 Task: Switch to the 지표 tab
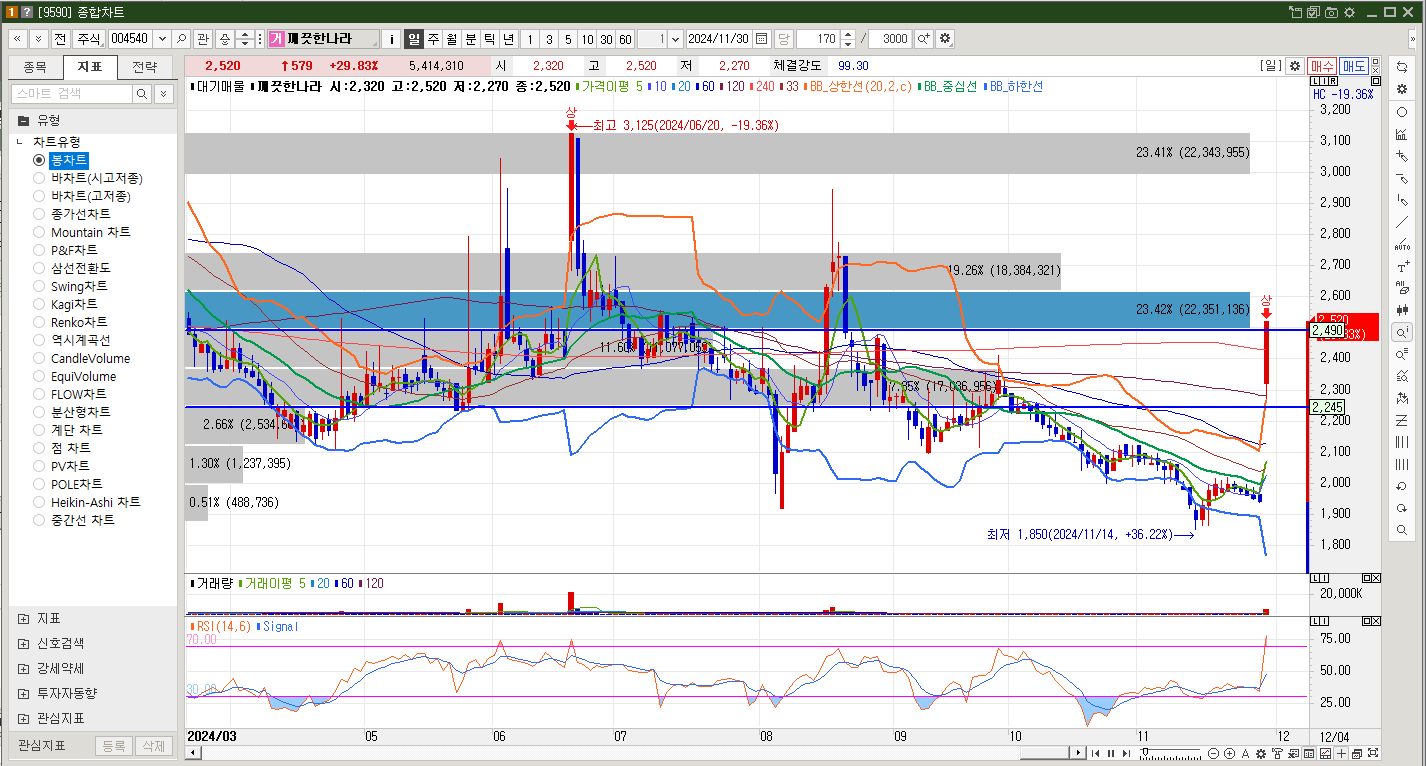(x=89, y=67)
